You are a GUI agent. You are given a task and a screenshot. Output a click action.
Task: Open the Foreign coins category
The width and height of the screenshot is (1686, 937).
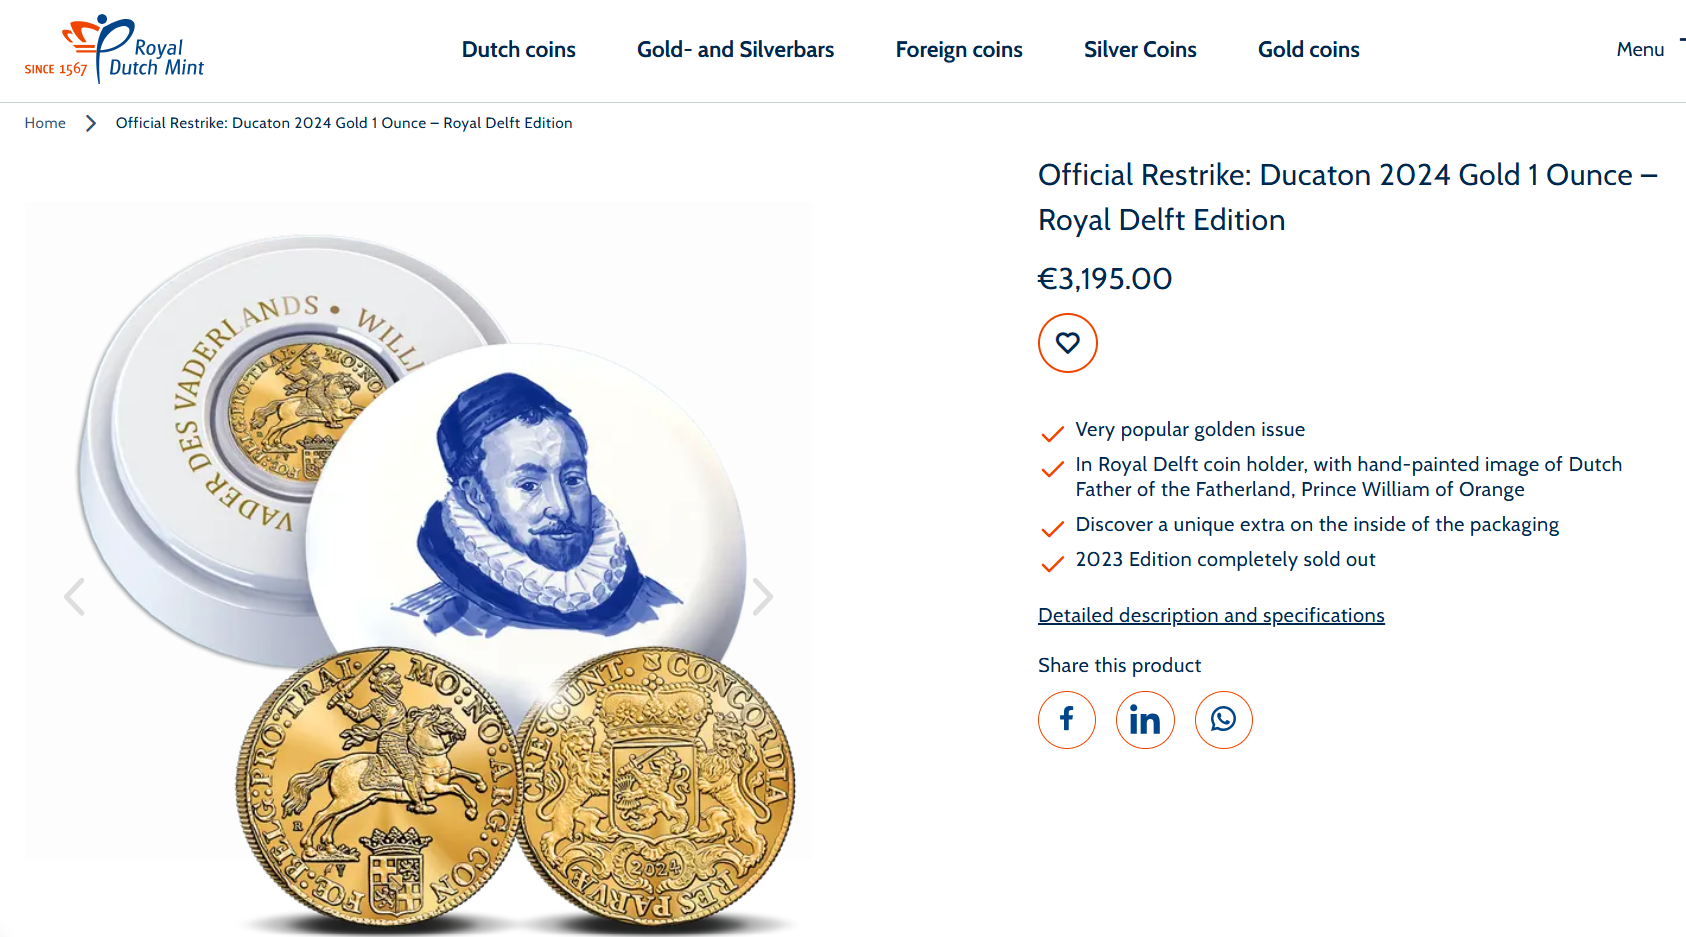[959, 50]
